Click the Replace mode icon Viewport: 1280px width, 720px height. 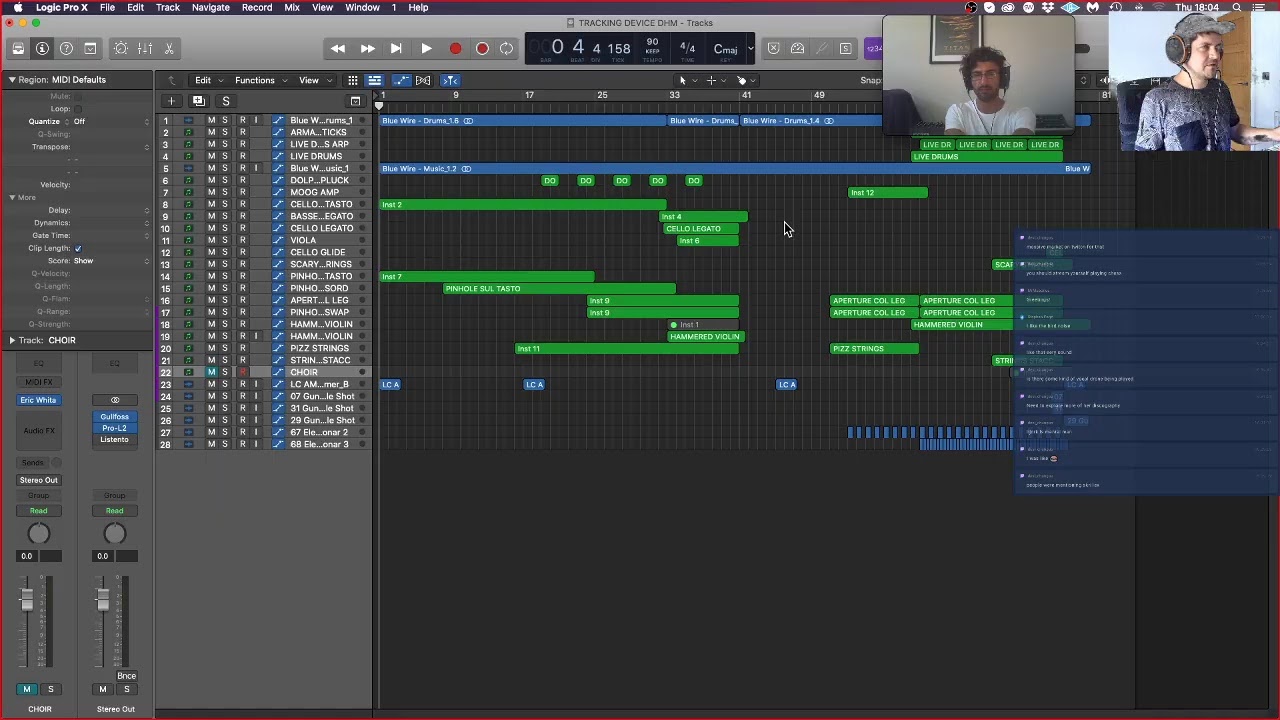coord(774,48)
